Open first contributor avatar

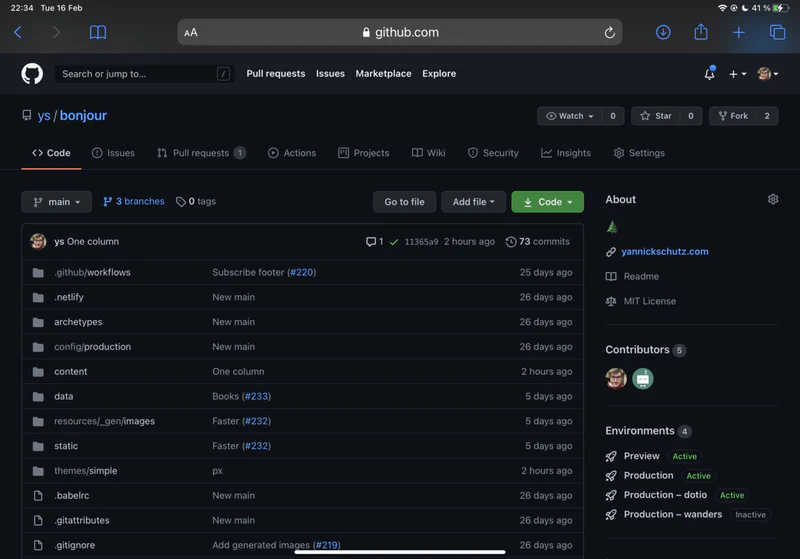point(616,378)
